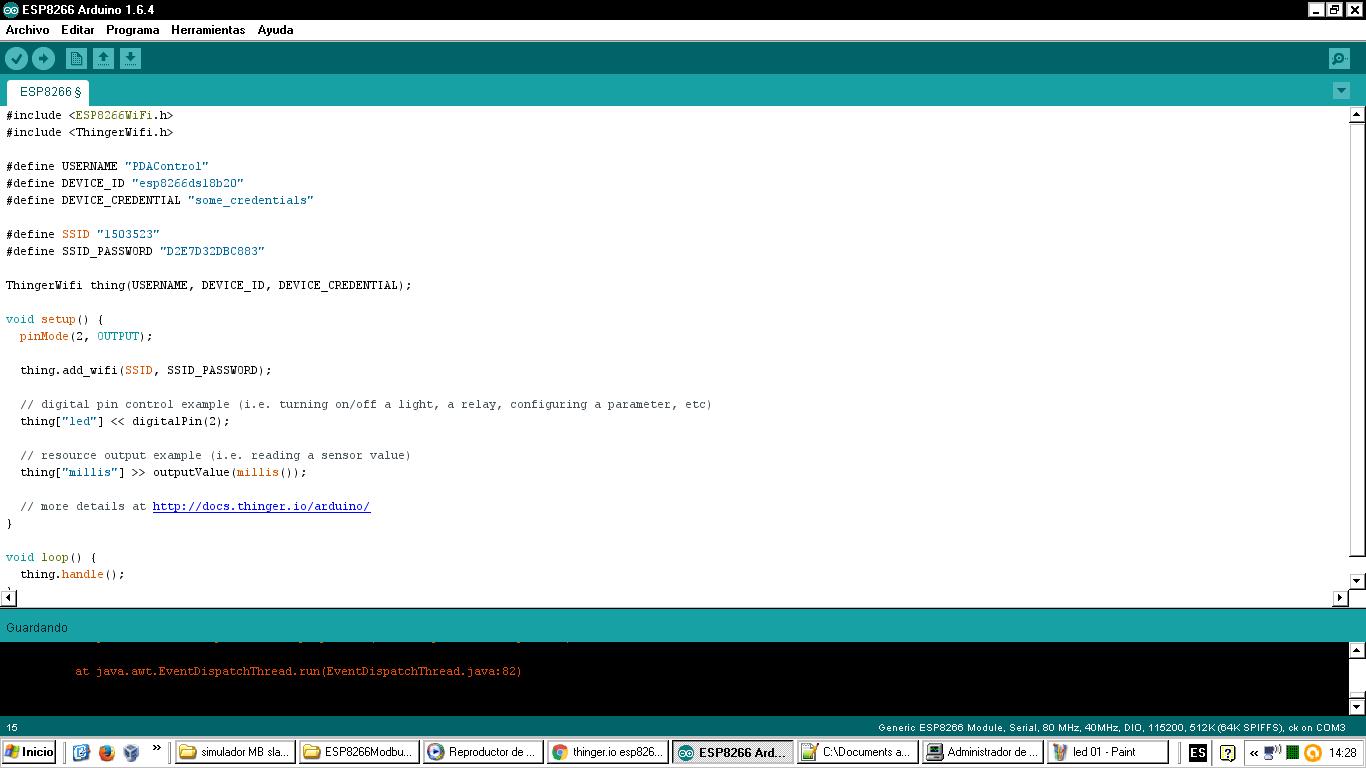Launch VirtualBox cube icon in quick launch

(x=131, y=752)
